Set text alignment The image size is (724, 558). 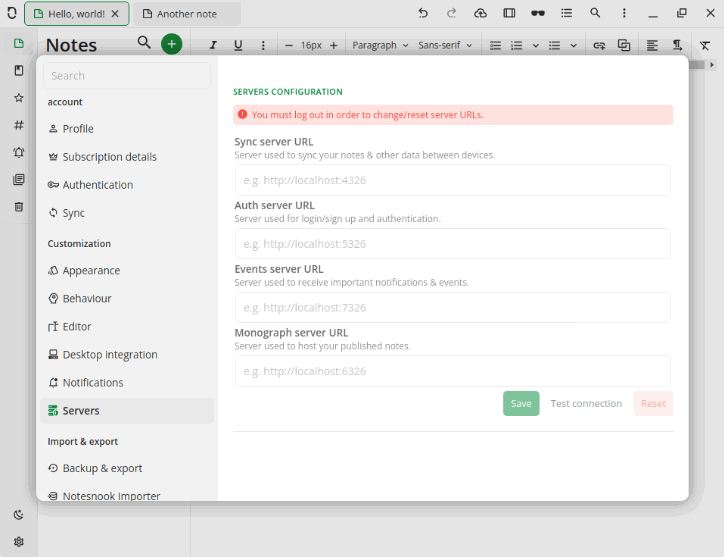(x=652, y=45)
